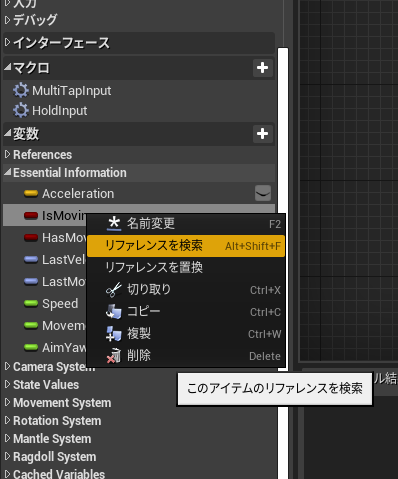Choose リファレンスを置換 menu entry
Image resolution: width=398 pixels, height=479 pixels.
(186, 268)
